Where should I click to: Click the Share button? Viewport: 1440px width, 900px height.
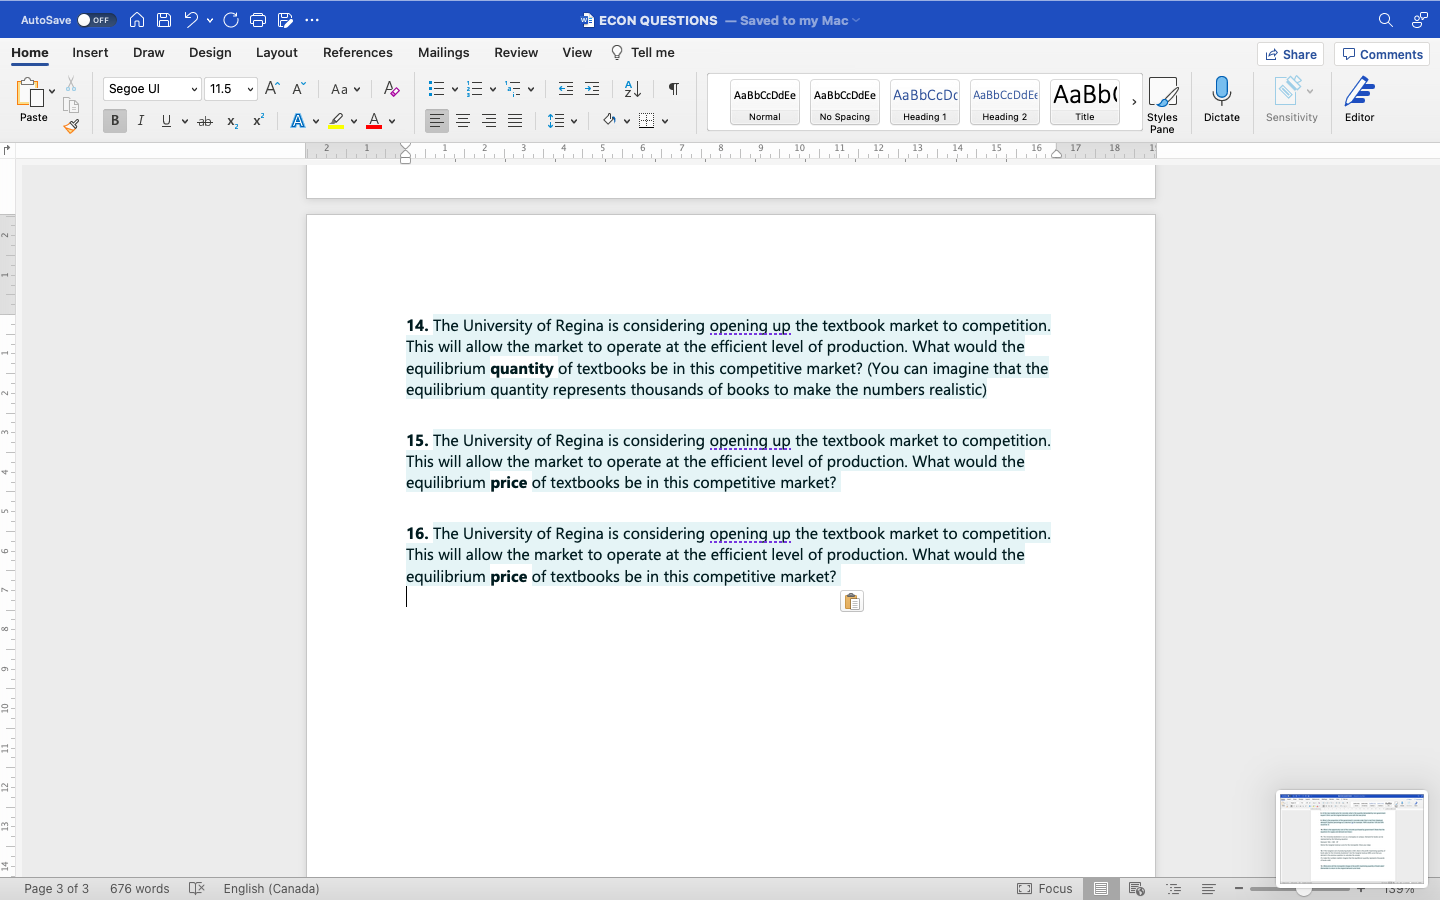1290,54
